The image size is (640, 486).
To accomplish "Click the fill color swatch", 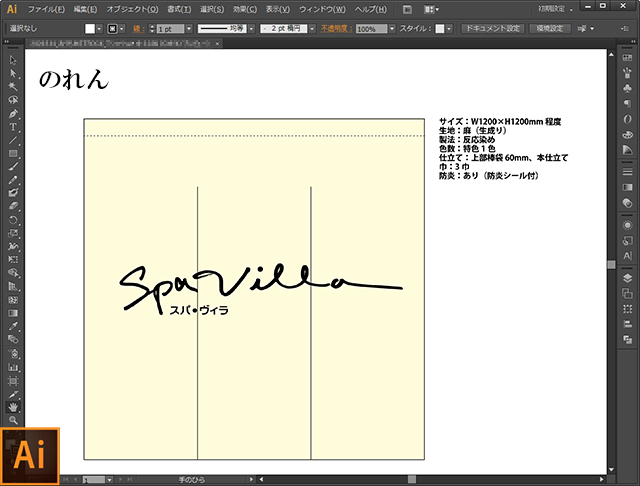I will pos(90,29).
